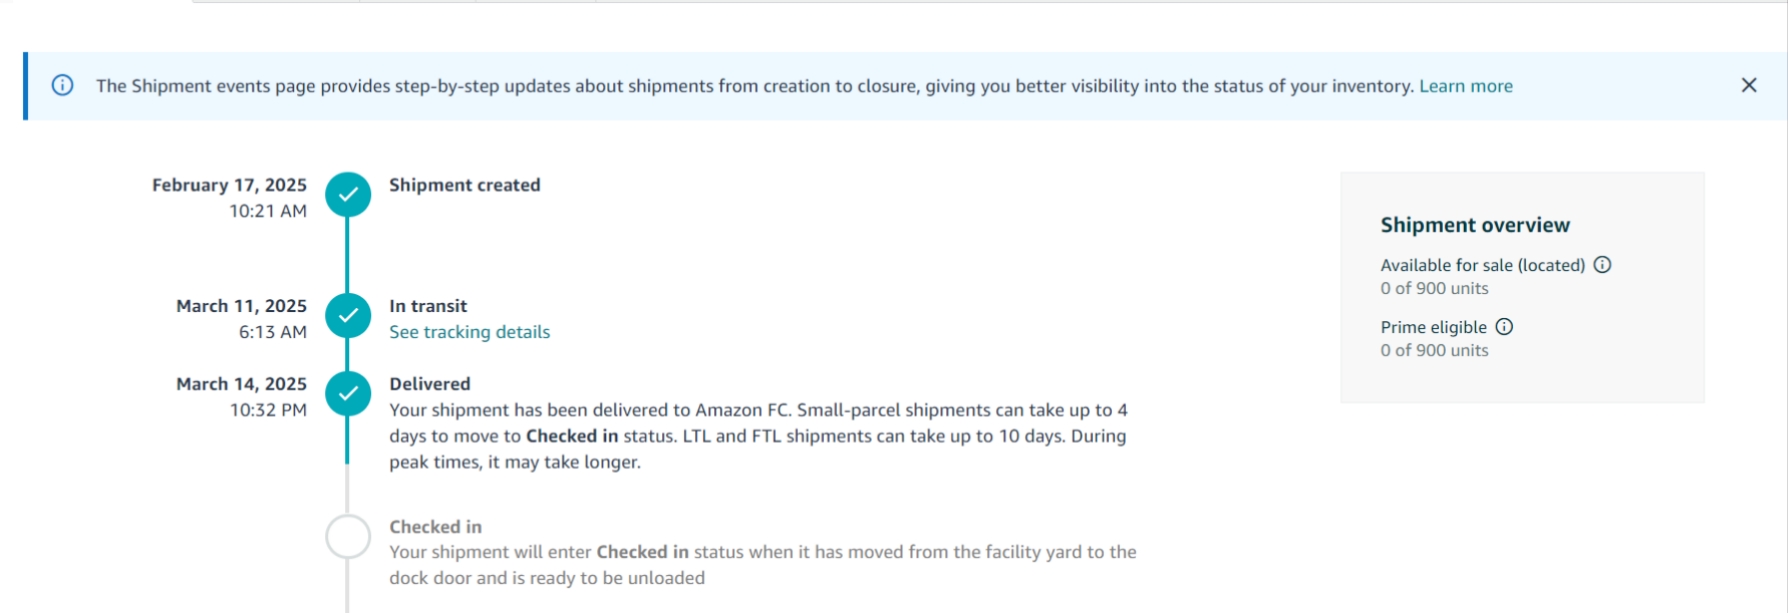This screenshot has height=613, width=1788.
Task: Open See tracking details link
Action: pos(469,332)
